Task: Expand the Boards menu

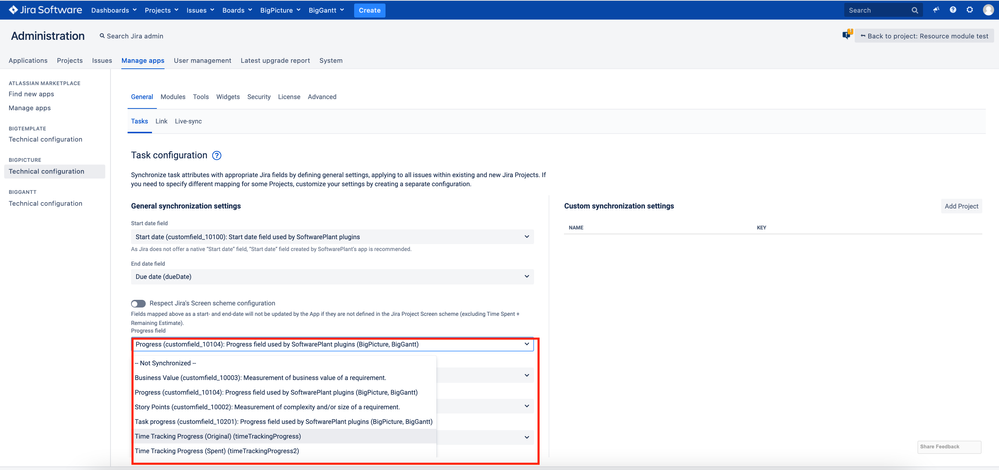Action: tap(237, 10)
